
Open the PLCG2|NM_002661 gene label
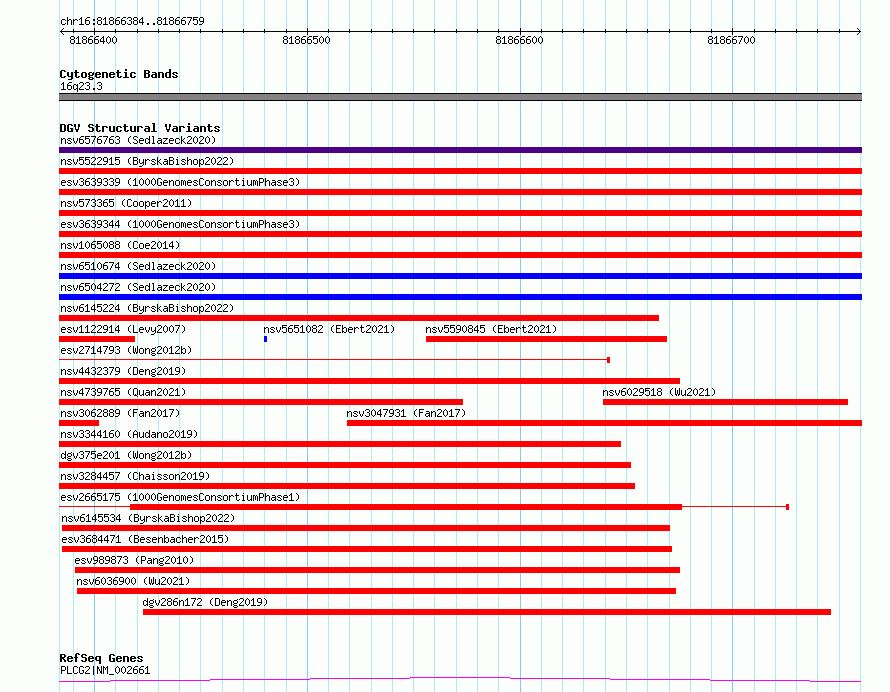105,670
